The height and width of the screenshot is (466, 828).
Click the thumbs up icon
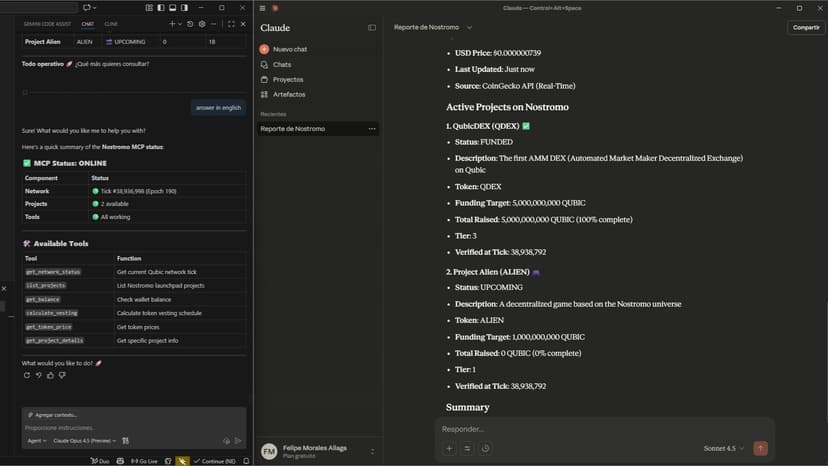pos(50,375)
